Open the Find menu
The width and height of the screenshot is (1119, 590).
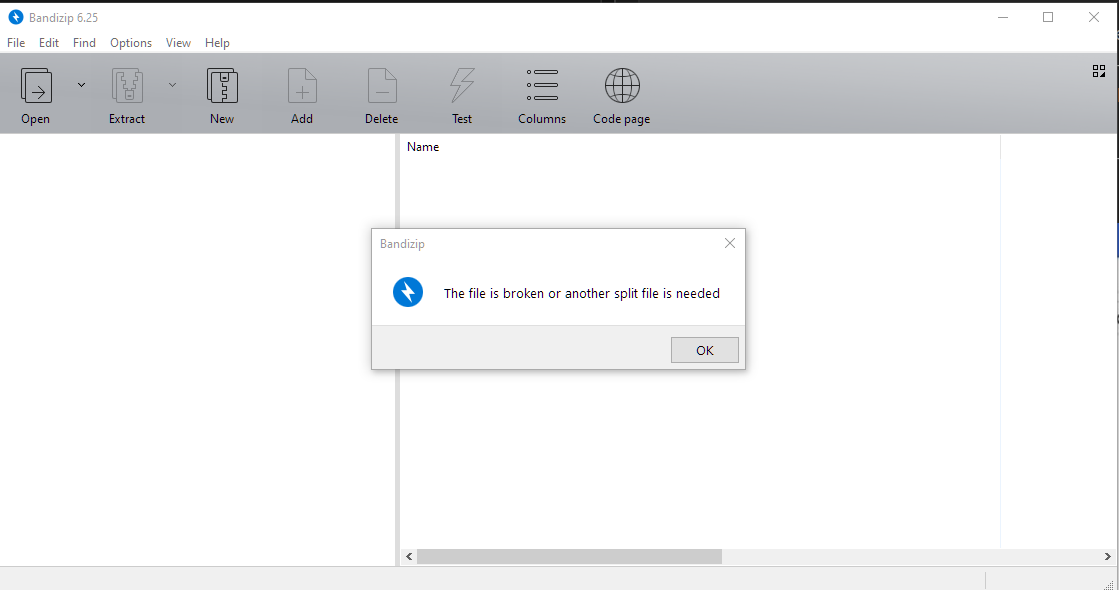coord(84,43)
